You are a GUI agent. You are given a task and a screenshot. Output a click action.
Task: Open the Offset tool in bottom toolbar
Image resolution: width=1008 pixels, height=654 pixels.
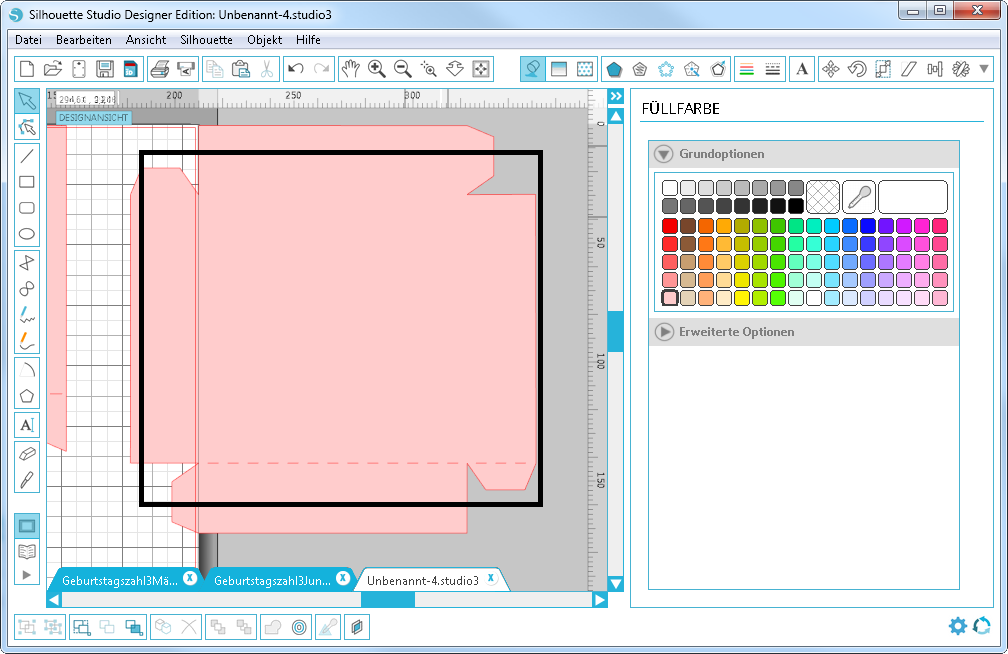pyautogui.click(x=299, y=627)
